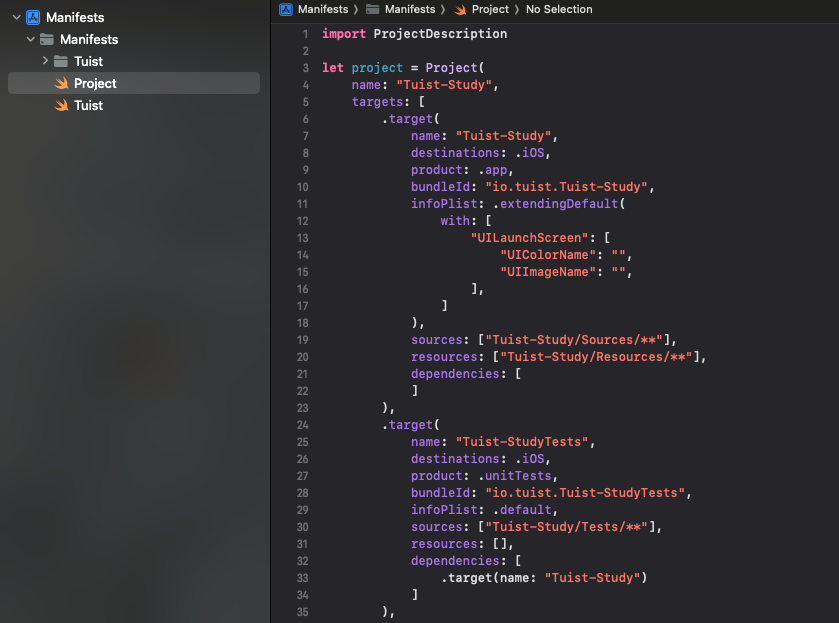Click the "Tuist-Study/Tests/**" string
The width and height of the screenshot is (839, 623).
pos(566,527)
